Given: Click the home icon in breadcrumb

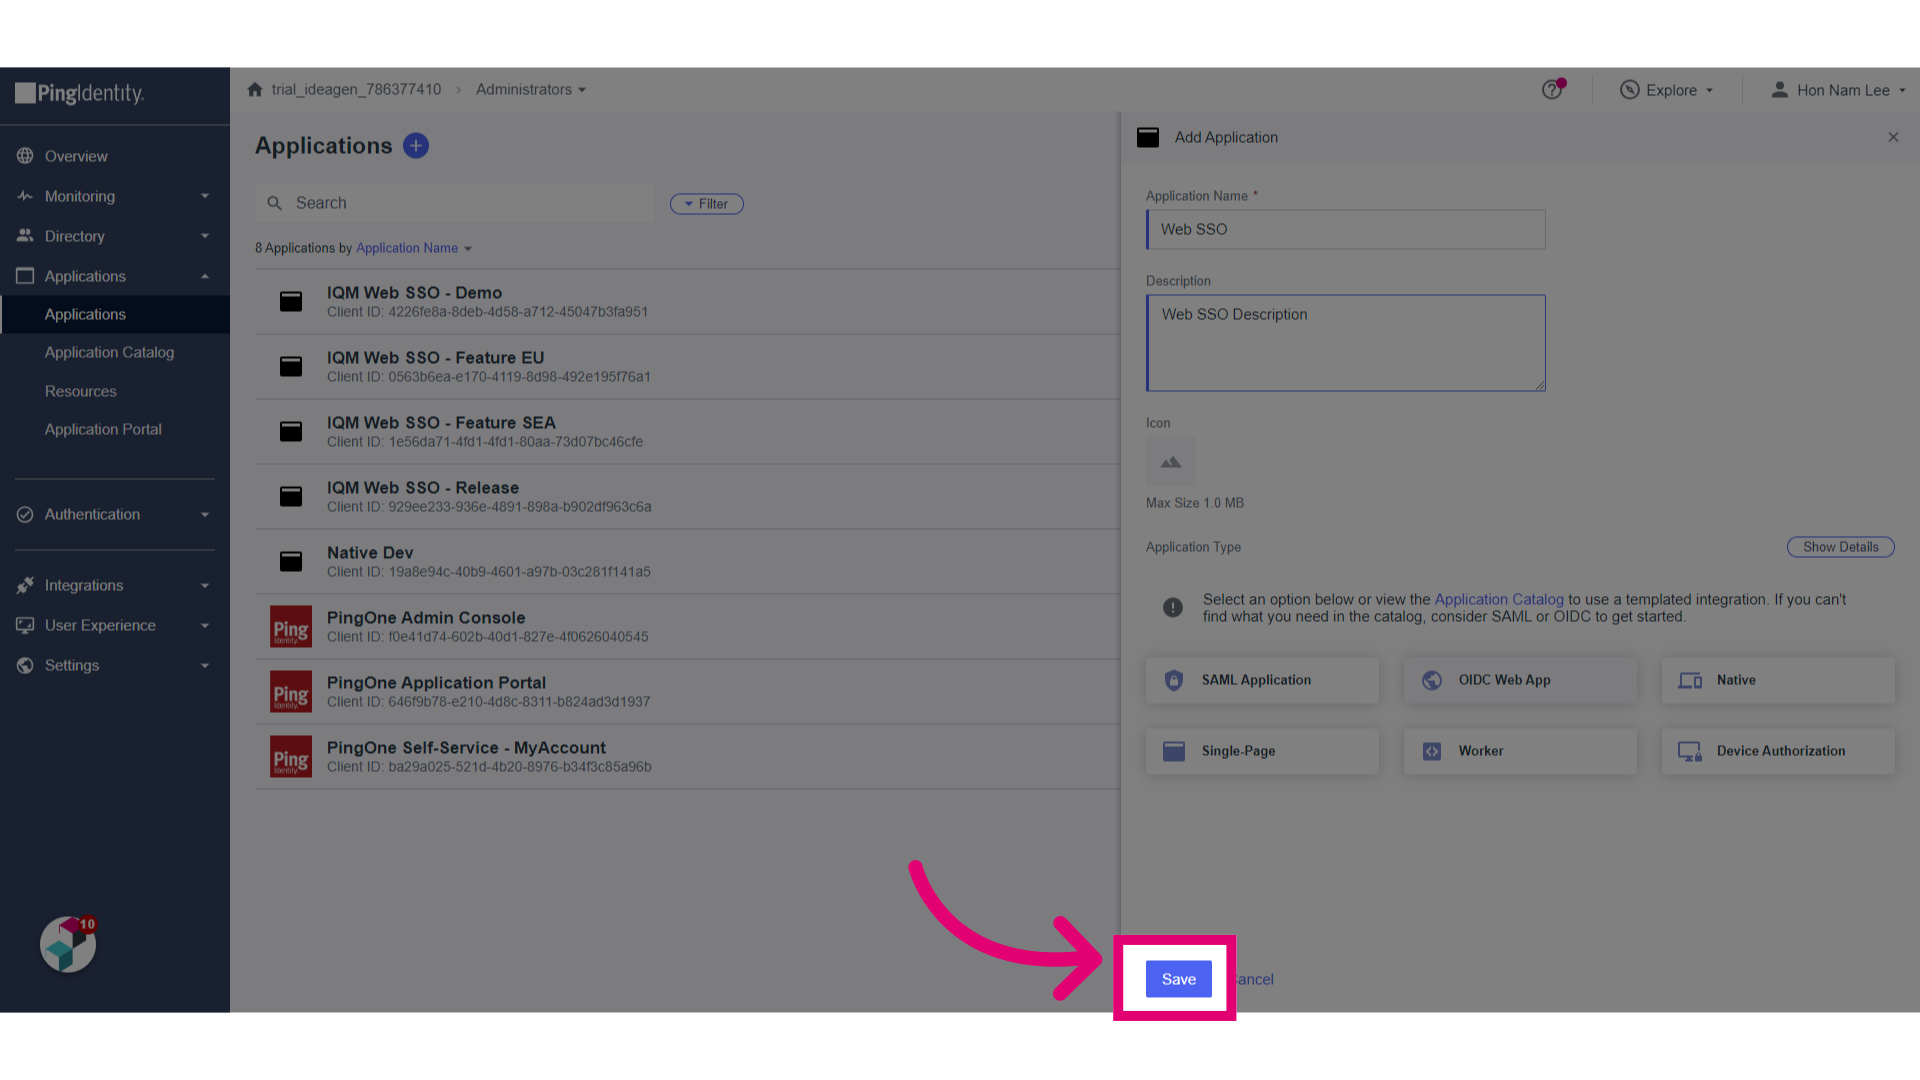Looking at the screenshot, I should 255,89.
